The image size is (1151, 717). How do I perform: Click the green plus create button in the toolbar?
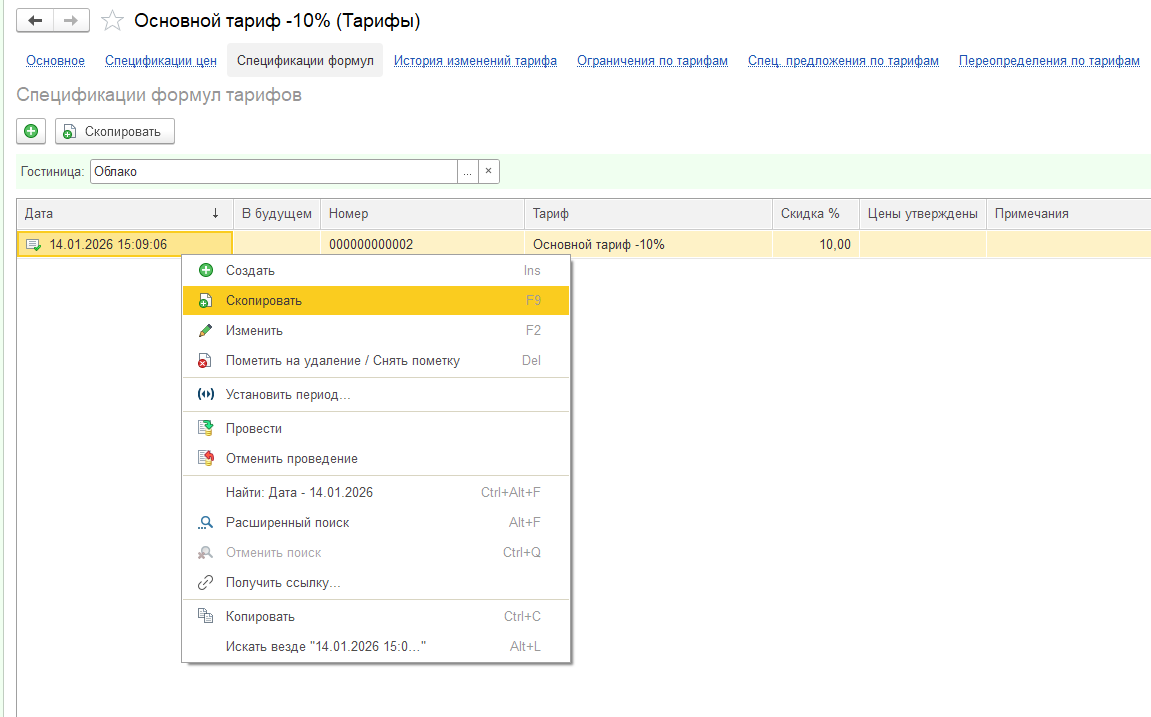click(31, 131)
